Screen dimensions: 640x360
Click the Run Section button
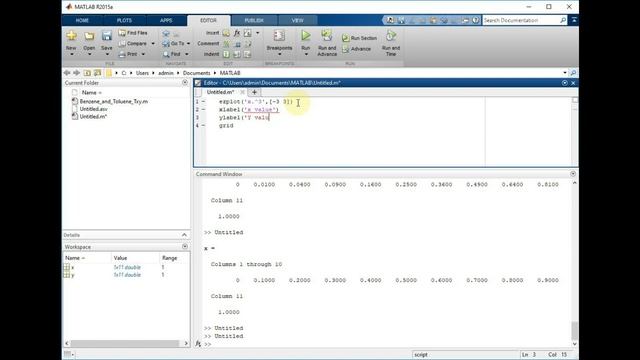360,38
